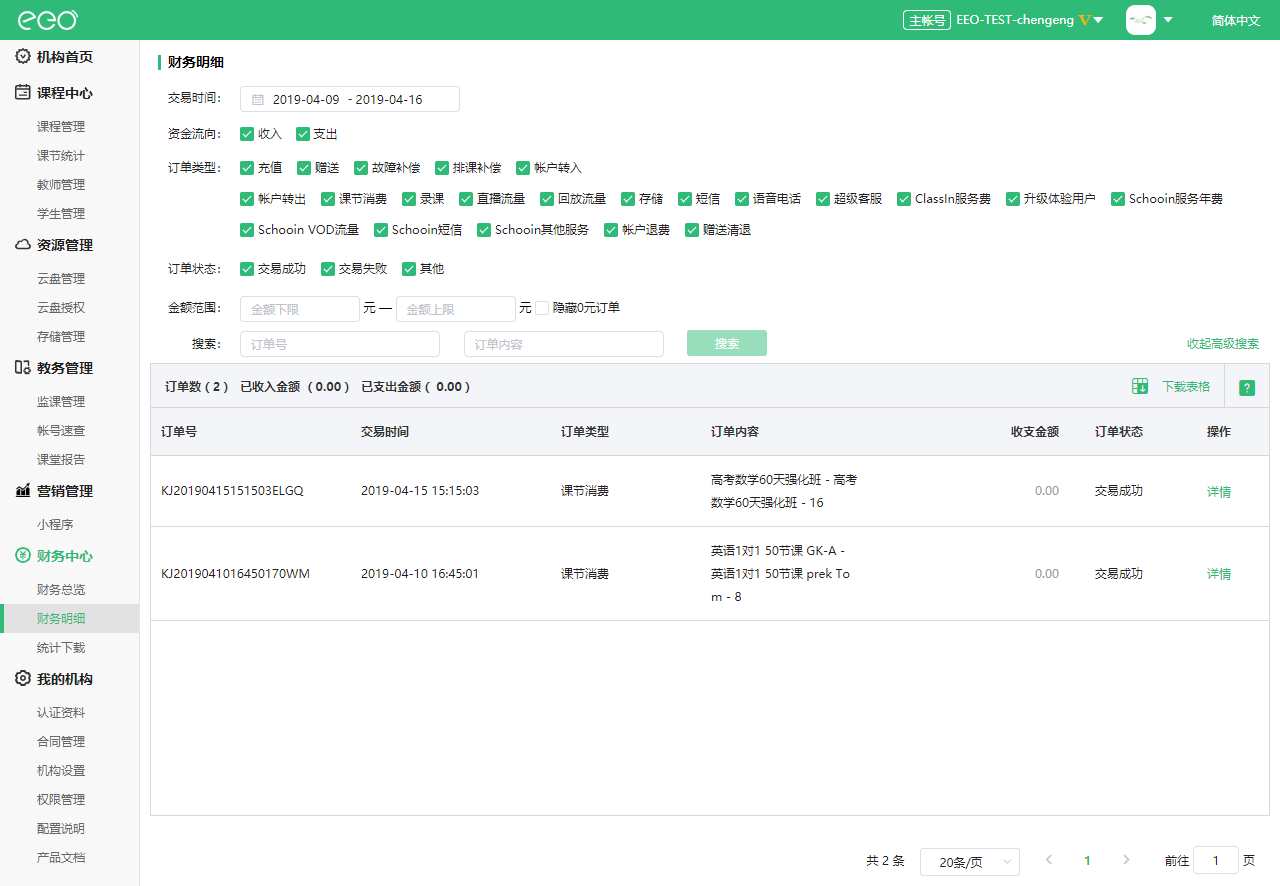Screen dimensions: 1280x886
Task: Open 学生管理 in sidebar
Action: (61, 214)
